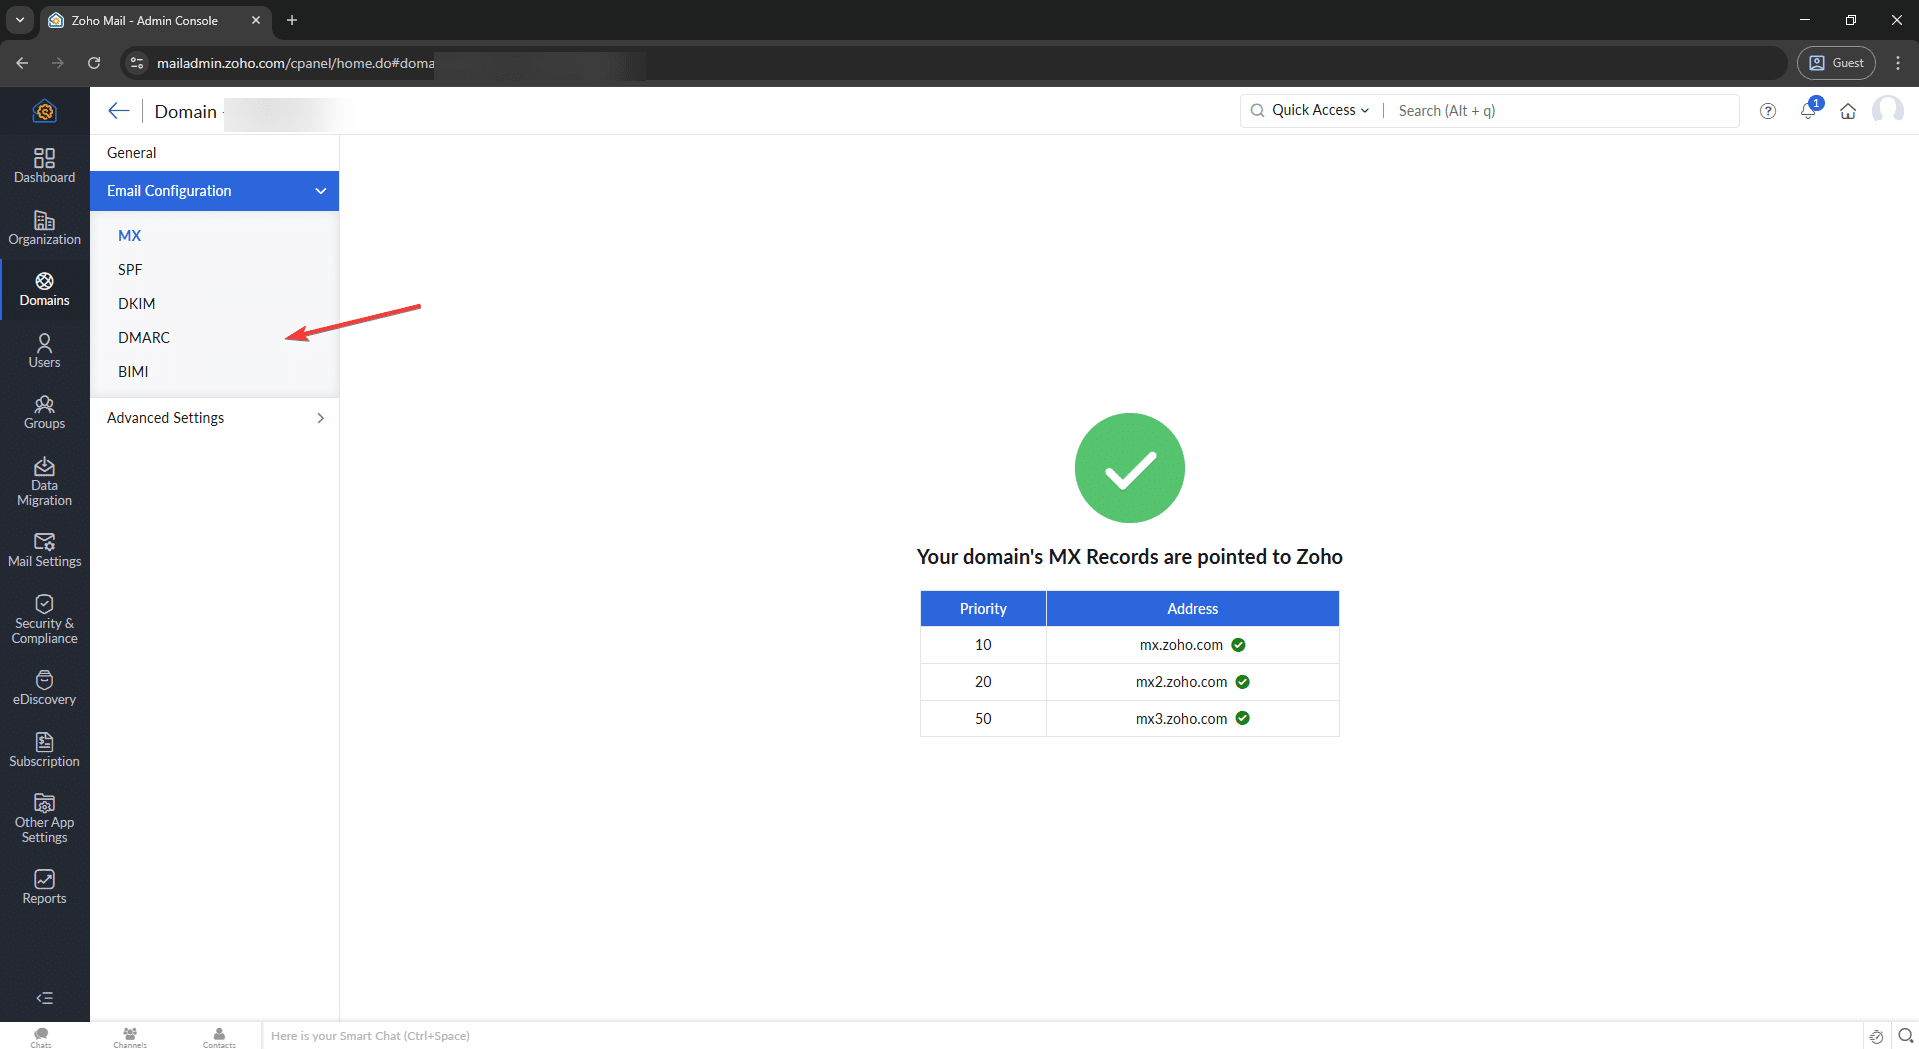Go to Organization in sidebar
Viewport: 1919px width, 1049px height.
44,228
